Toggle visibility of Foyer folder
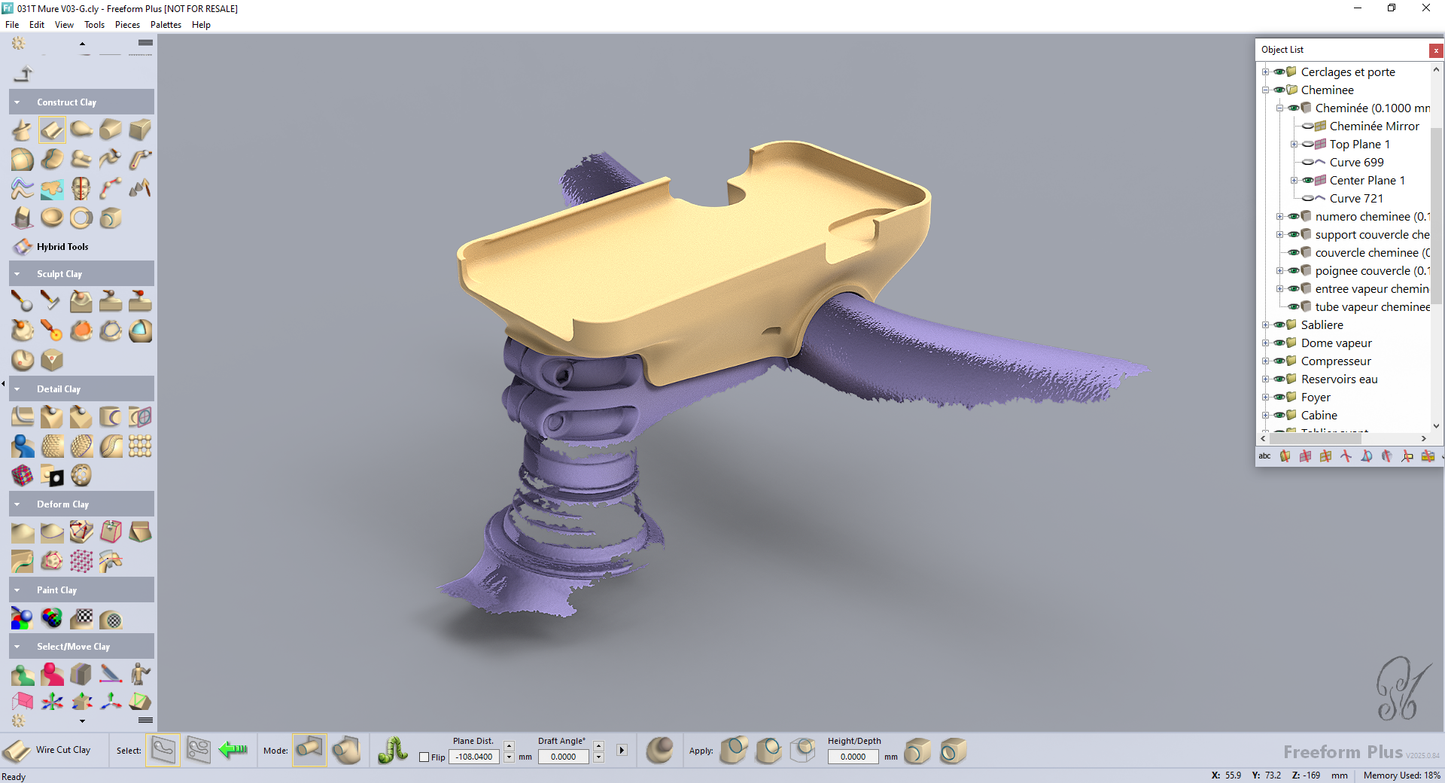1445x783 pixels. 1279,397
